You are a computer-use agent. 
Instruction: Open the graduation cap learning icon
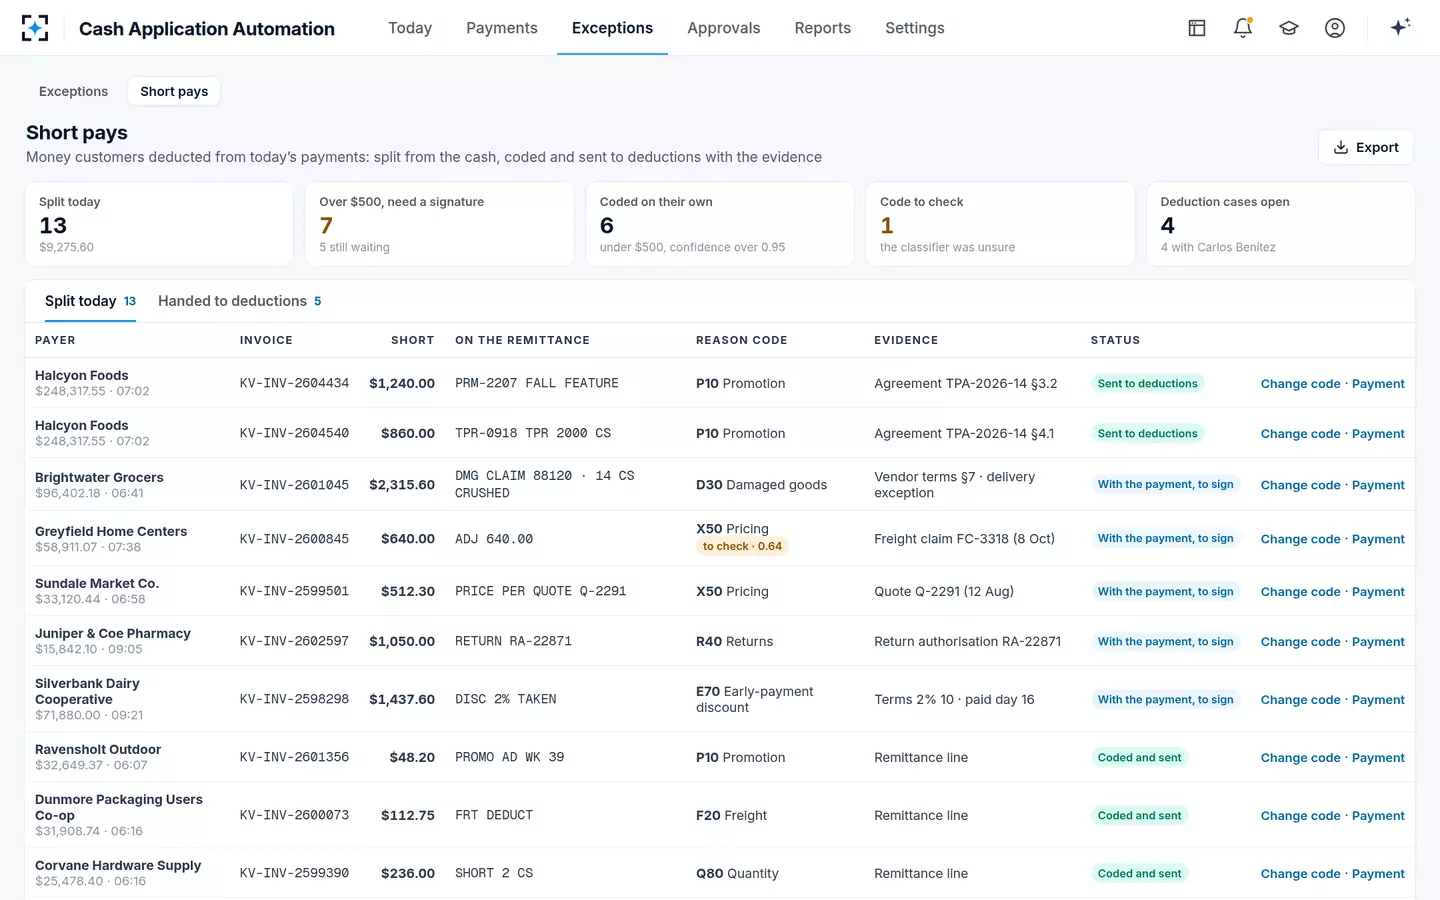[1289, 28]
